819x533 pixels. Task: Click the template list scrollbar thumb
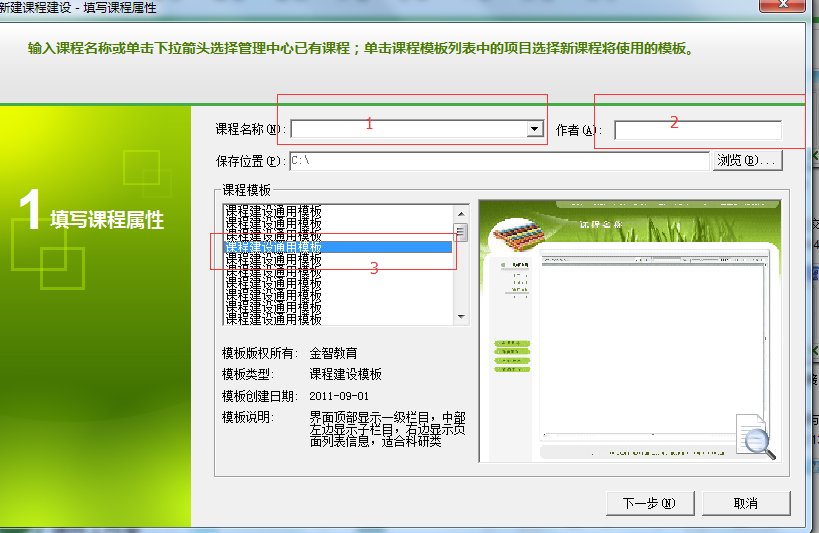pos(461,232)
